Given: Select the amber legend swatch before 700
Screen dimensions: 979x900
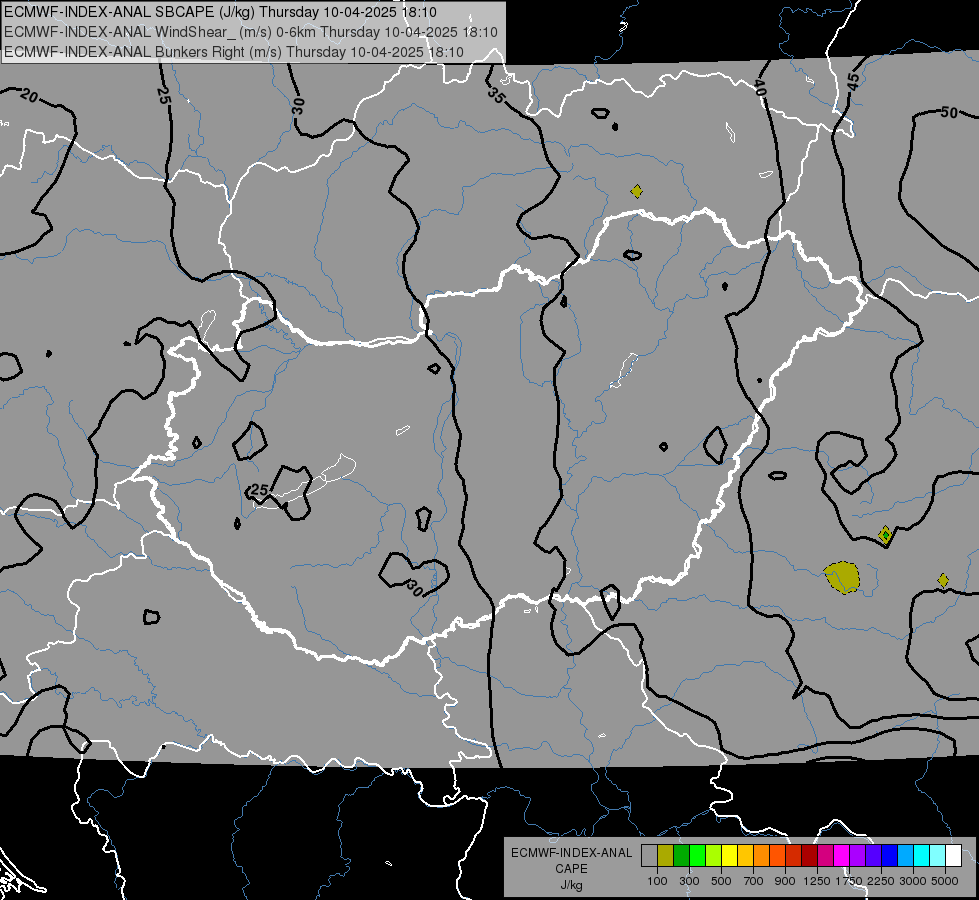Looking at the screenshot, I should coord(745,856).
